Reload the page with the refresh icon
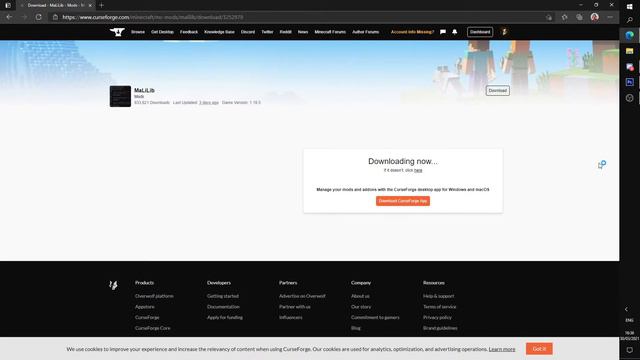Screen dimensions: 640x360 (38, 17)
